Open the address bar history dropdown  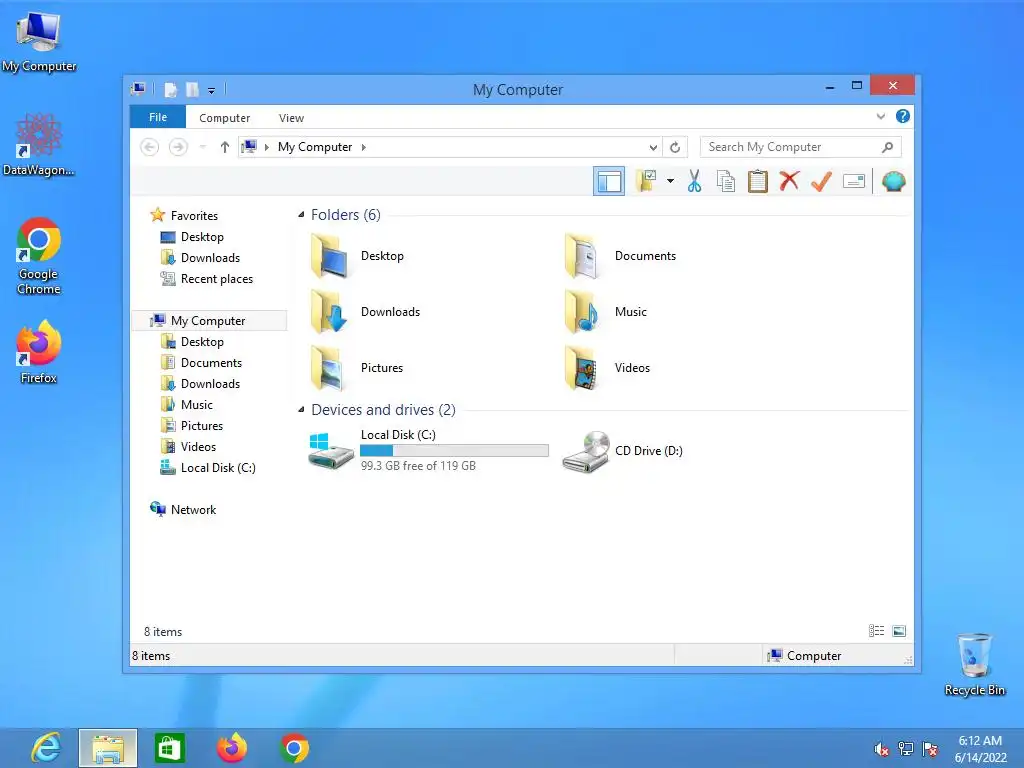tap(652, 148)
